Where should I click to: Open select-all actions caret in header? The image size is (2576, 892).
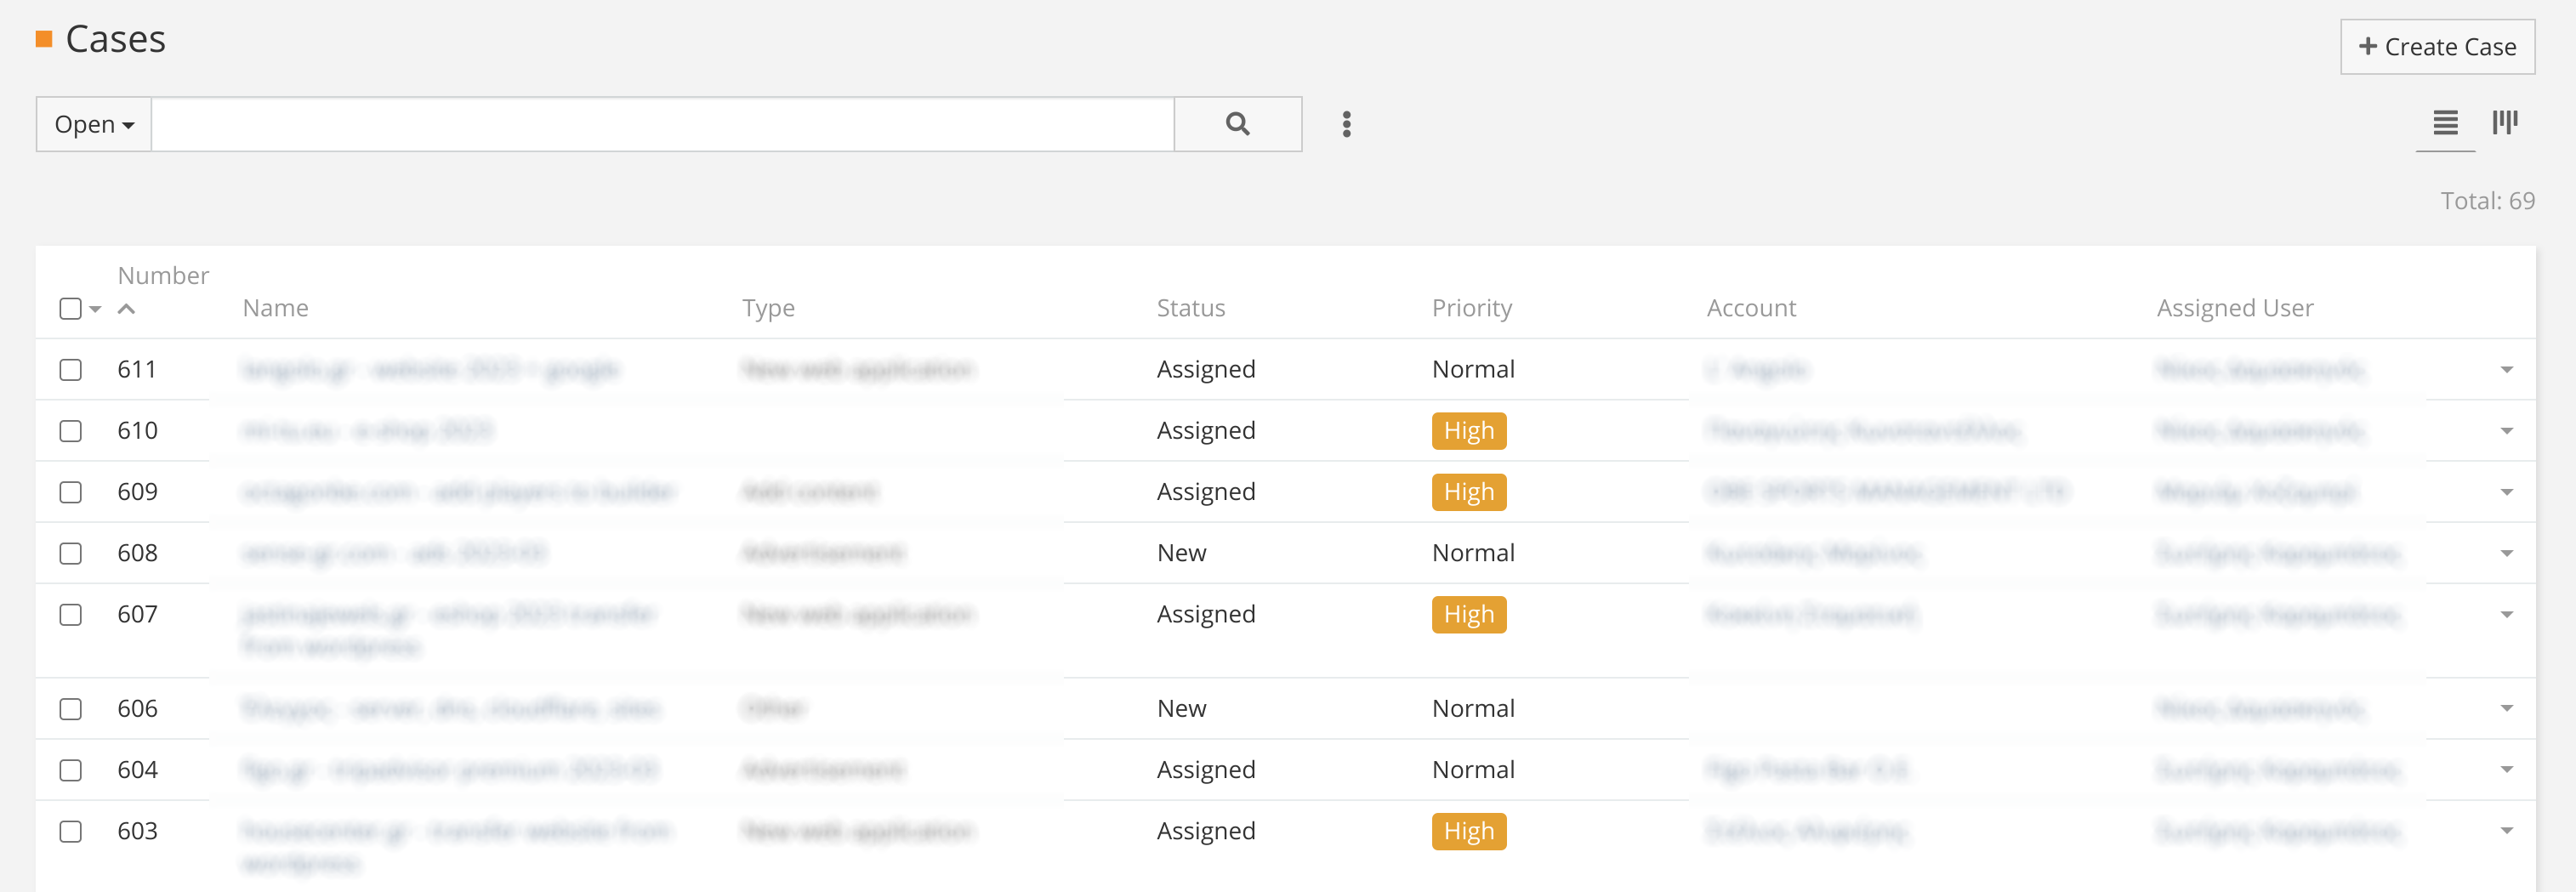[x=96, y=309]
